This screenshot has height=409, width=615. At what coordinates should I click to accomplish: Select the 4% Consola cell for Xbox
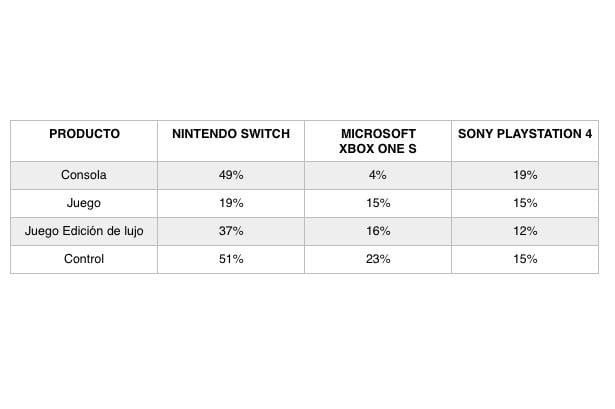click(378, 175)
